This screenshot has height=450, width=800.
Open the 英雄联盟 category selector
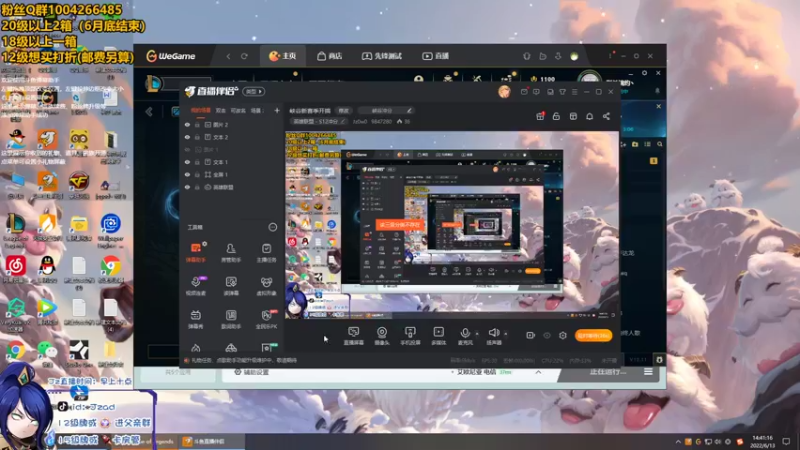coord(318,121)
